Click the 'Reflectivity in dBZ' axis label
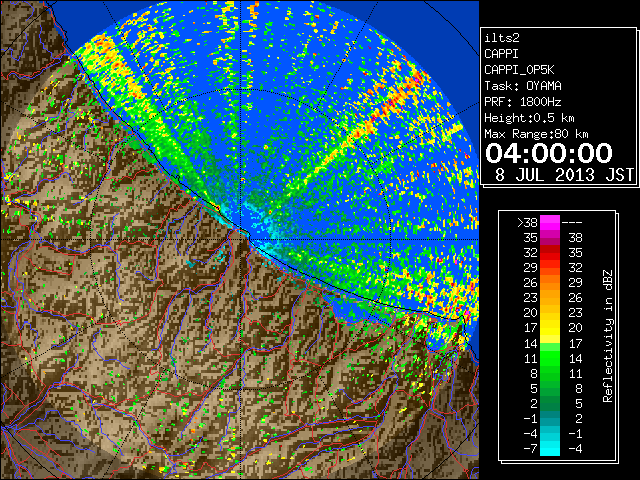The image size is (640, 480). click(x=607, y=336)
